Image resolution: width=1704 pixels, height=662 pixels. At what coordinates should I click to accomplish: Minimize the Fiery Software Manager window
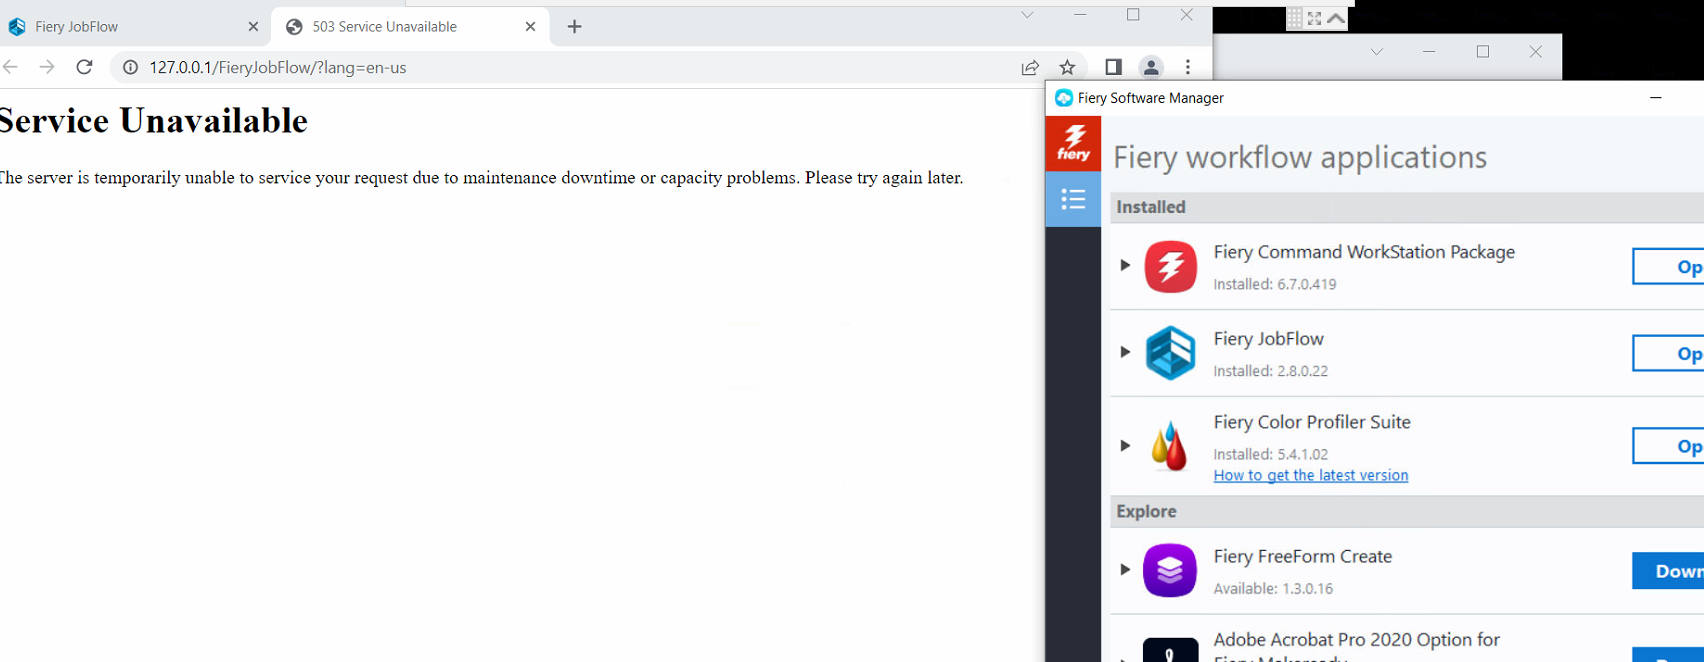point(1656,98)
